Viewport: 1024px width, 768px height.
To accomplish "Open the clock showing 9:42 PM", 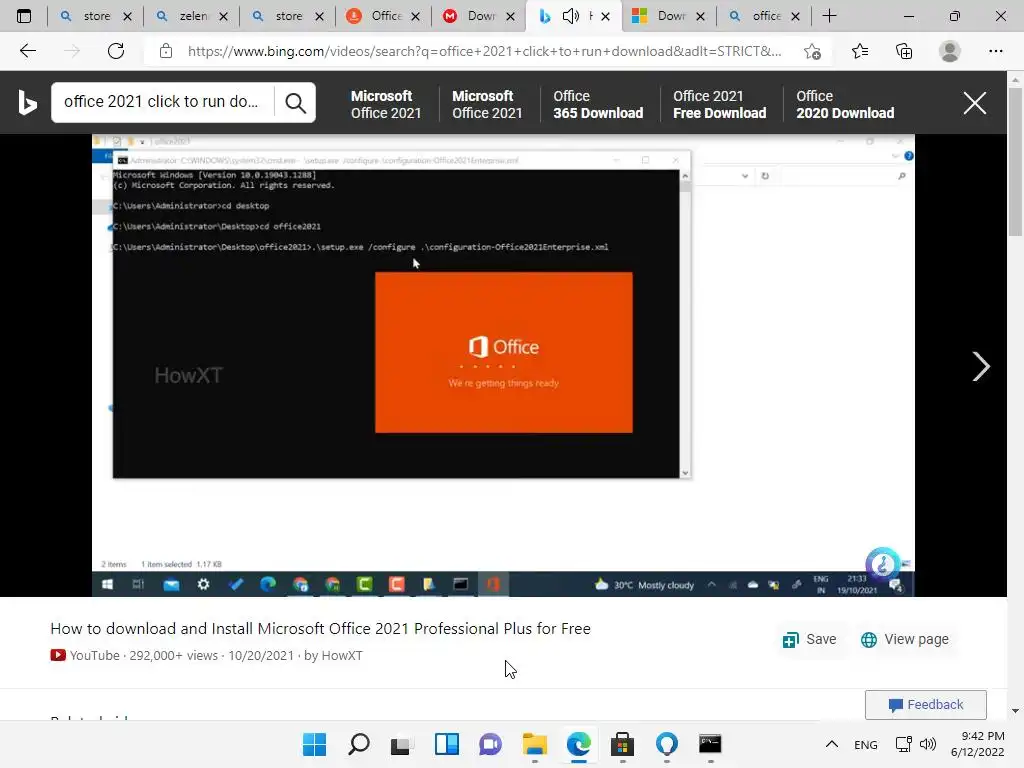I will click(978, 744).
